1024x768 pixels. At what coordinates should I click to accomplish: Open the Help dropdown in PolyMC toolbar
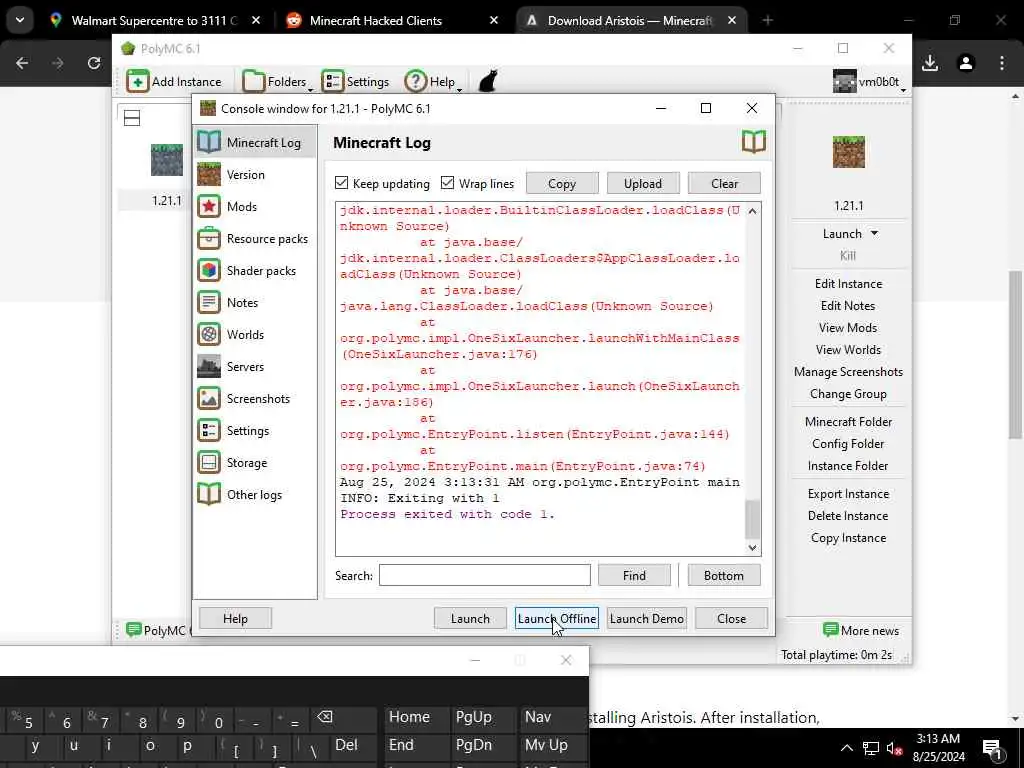click(433, 82)
